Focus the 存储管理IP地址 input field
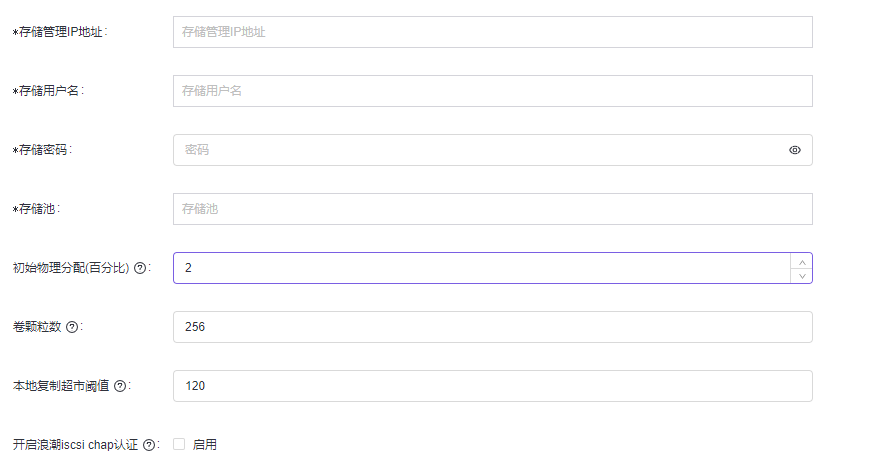Screen dimensions: 879x470 (492, 32)
